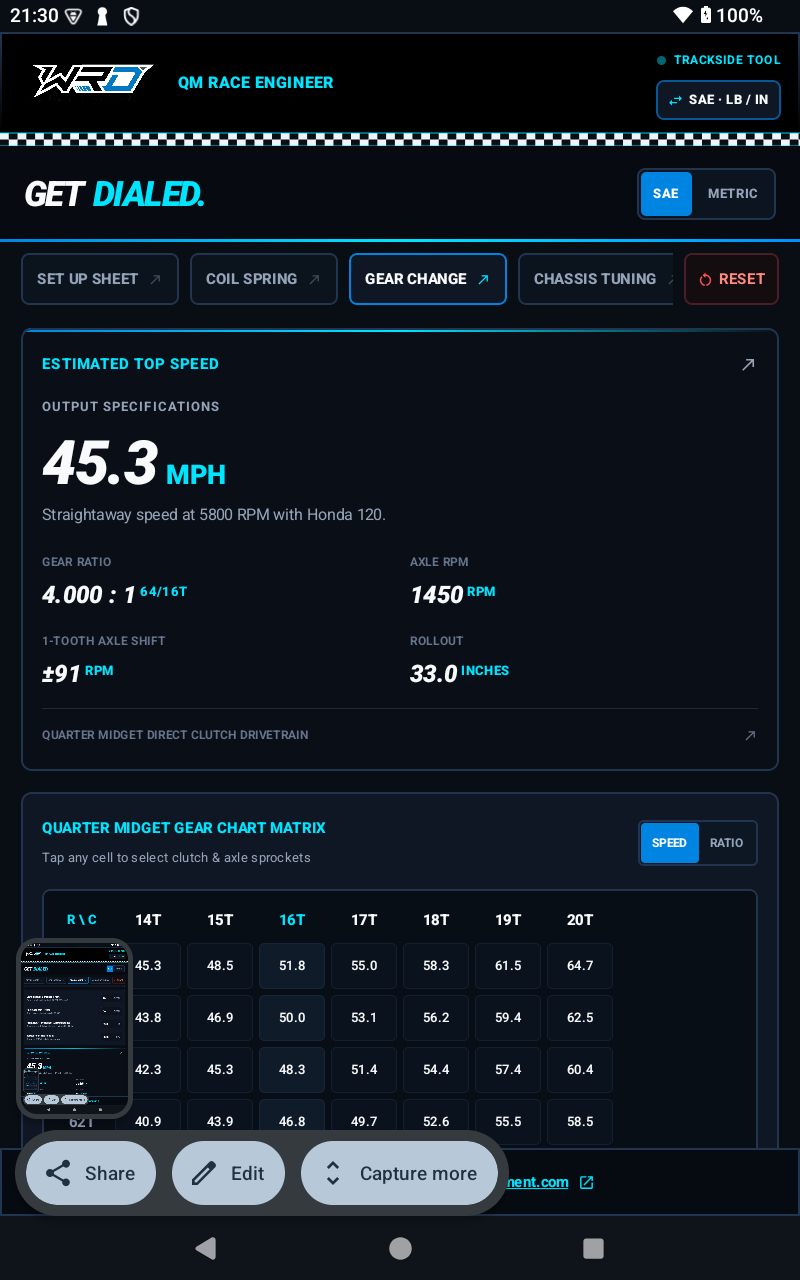This screenshot has height=1280, width=800.
Task: Reset values with the RESET button
Action: (731, 279)
